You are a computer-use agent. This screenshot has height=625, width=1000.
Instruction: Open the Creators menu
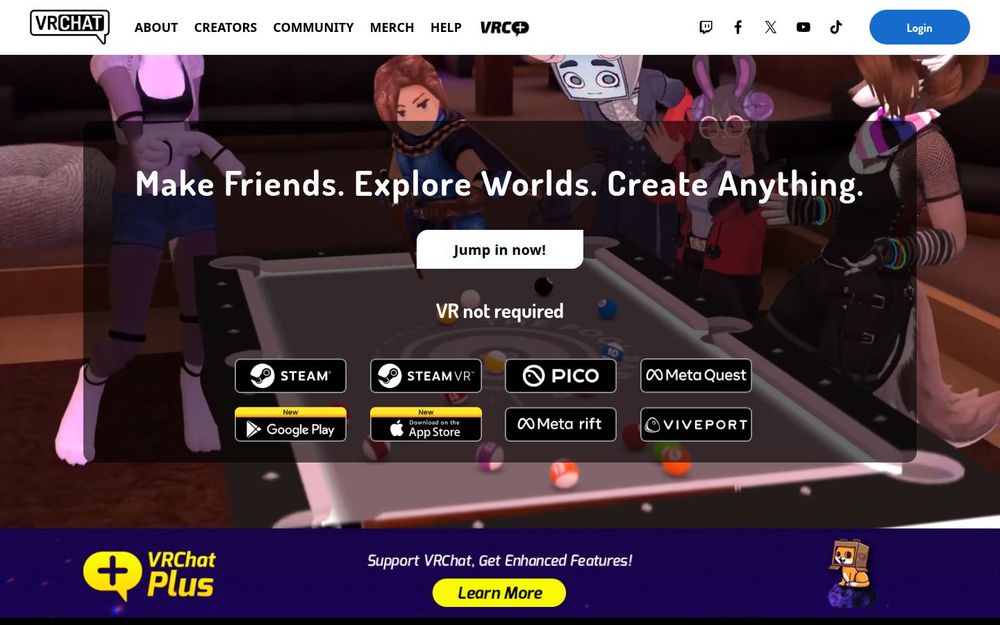(x=225, y=27)
